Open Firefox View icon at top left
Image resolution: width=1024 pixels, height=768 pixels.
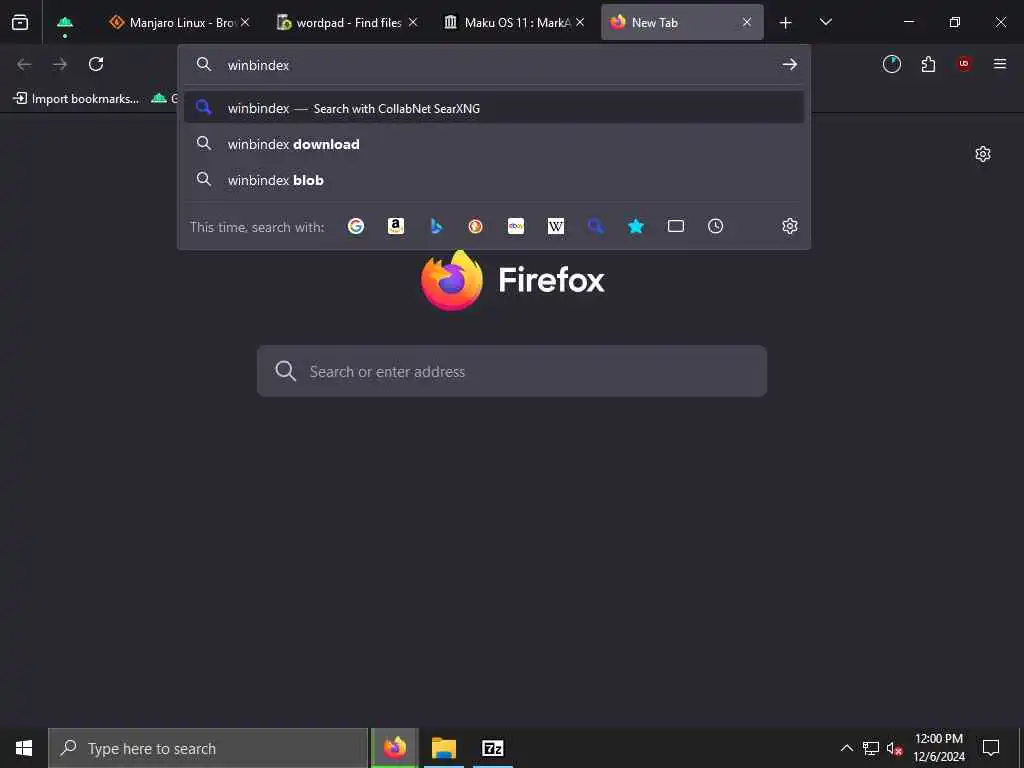20,22
